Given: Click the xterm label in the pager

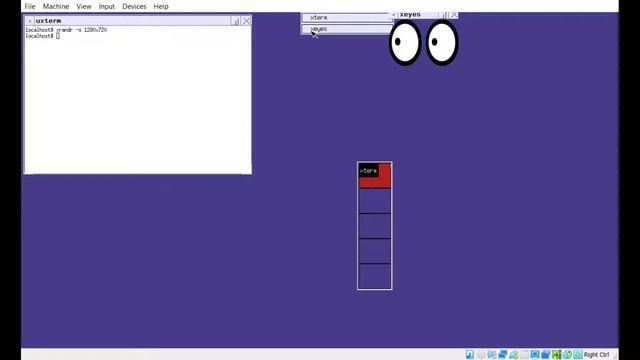Looking at the screenshot, I should point(369,171).
